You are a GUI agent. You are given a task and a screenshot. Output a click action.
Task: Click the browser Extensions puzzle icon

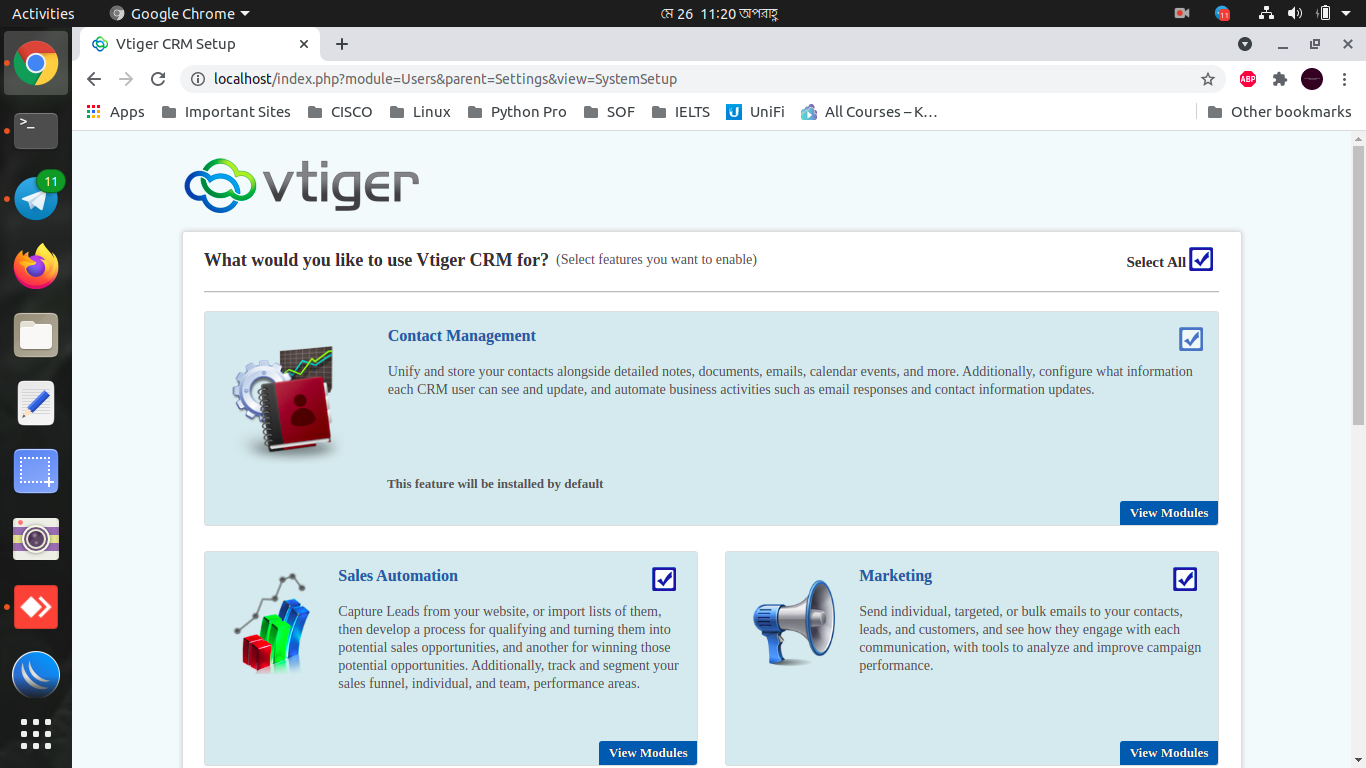point(1279,78)
